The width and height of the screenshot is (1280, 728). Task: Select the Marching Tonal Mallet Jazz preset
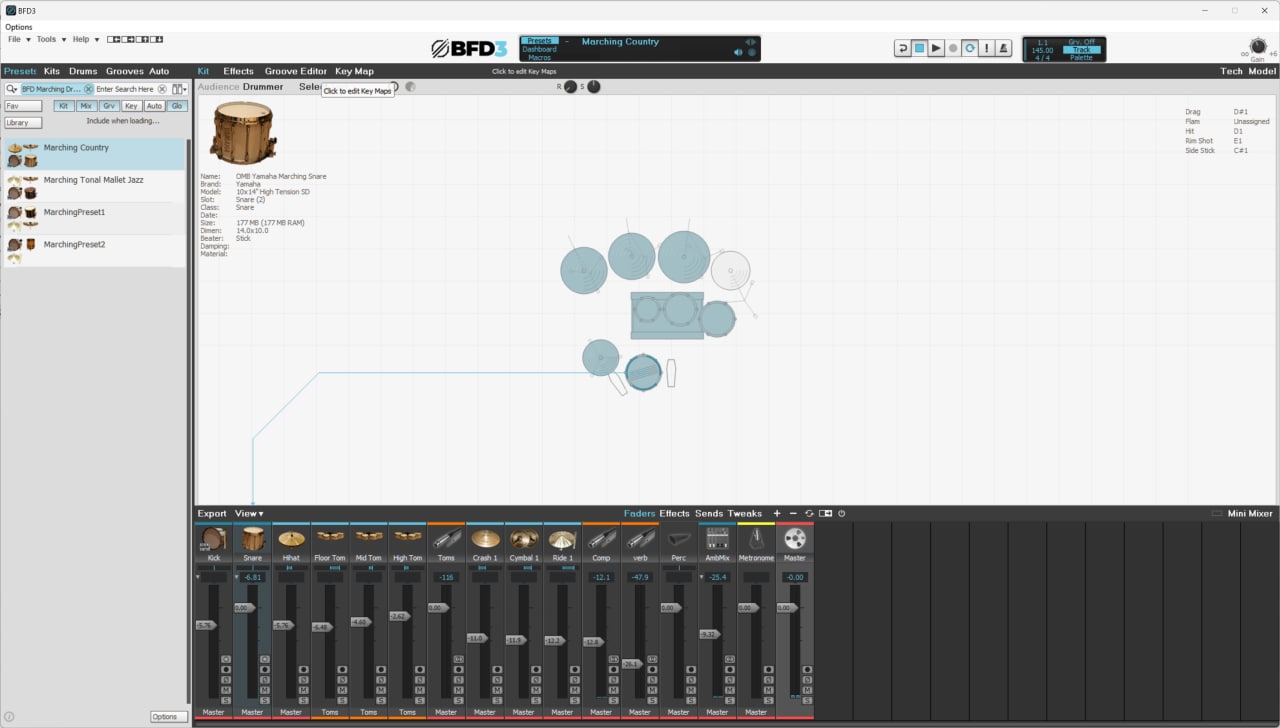93,180
